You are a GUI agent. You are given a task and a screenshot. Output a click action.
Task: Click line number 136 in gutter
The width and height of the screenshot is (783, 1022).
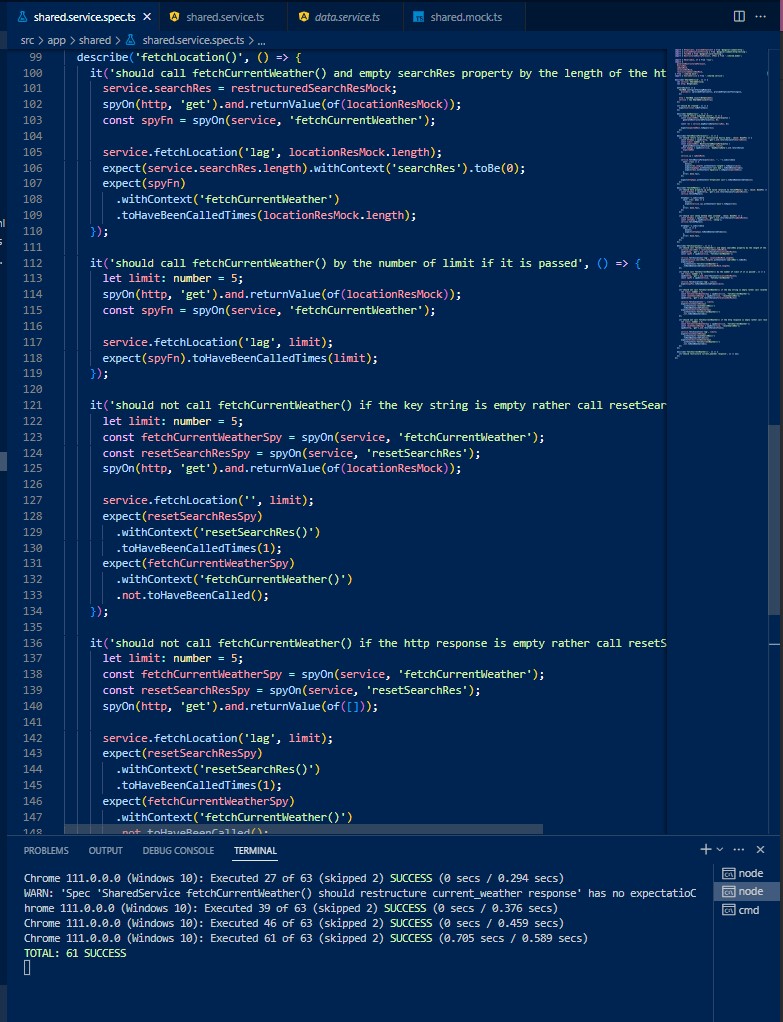33,643
